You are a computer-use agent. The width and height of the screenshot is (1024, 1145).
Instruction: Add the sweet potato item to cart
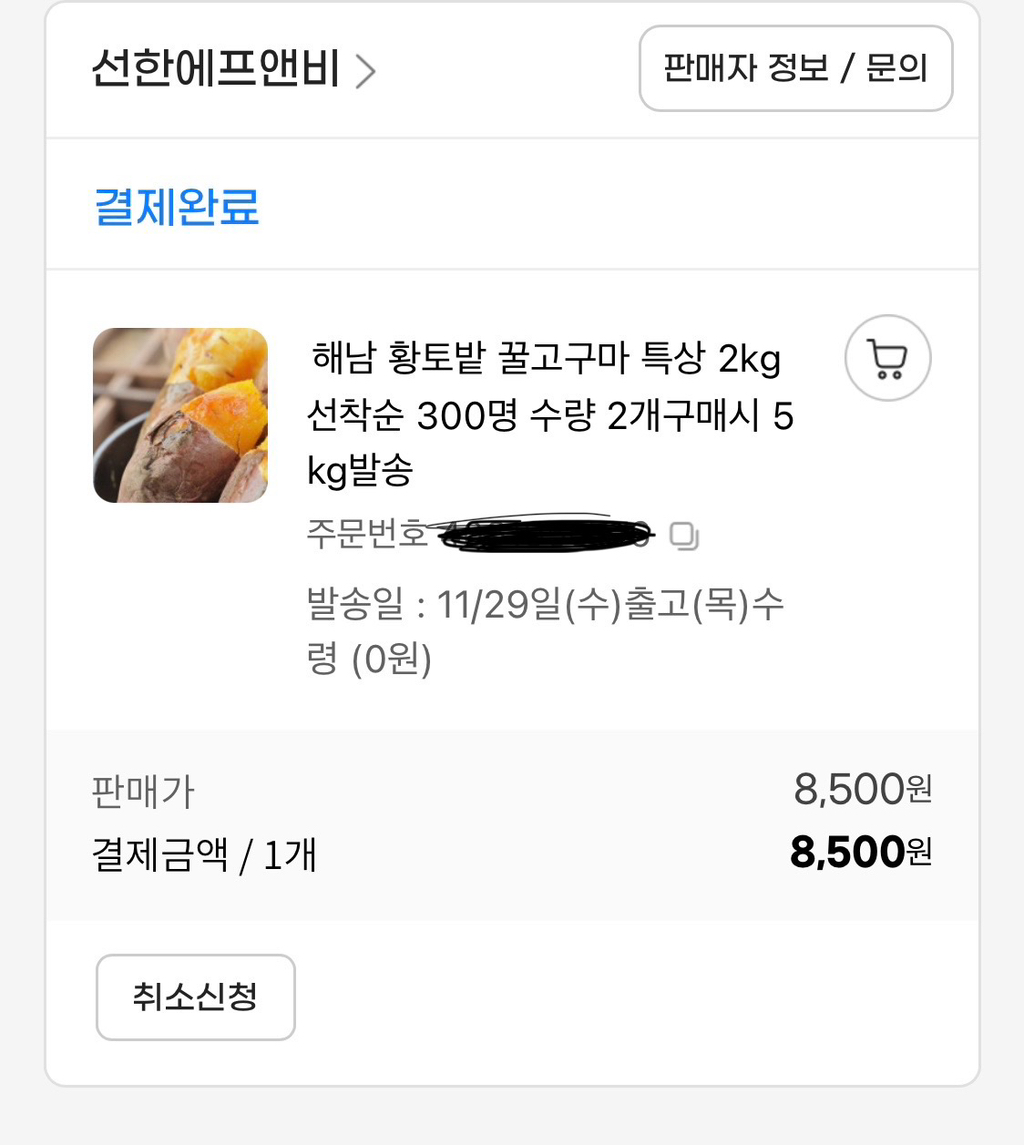887,358
